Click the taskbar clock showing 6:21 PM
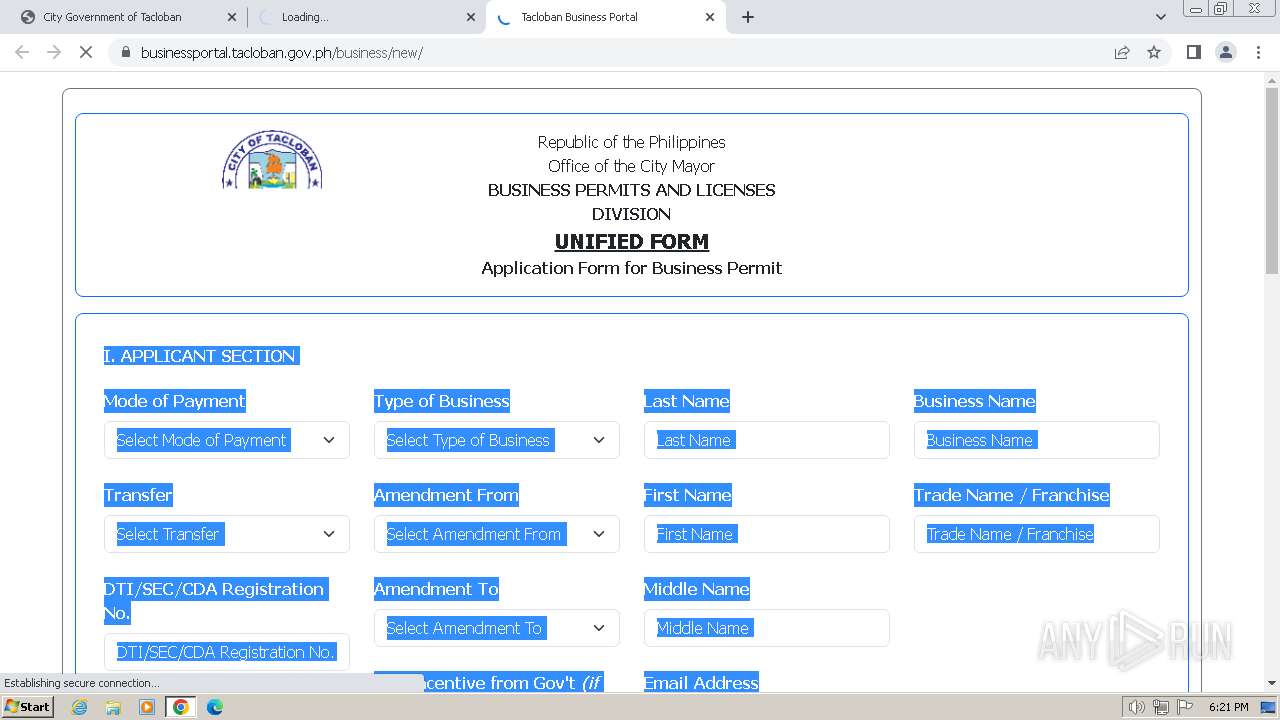1280x720 pixels. coord(1228,707)
